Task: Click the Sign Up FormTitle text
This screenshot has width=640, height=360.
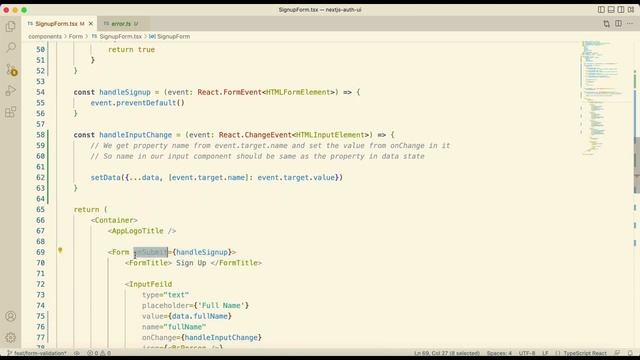Action: [x=191, y=263]
